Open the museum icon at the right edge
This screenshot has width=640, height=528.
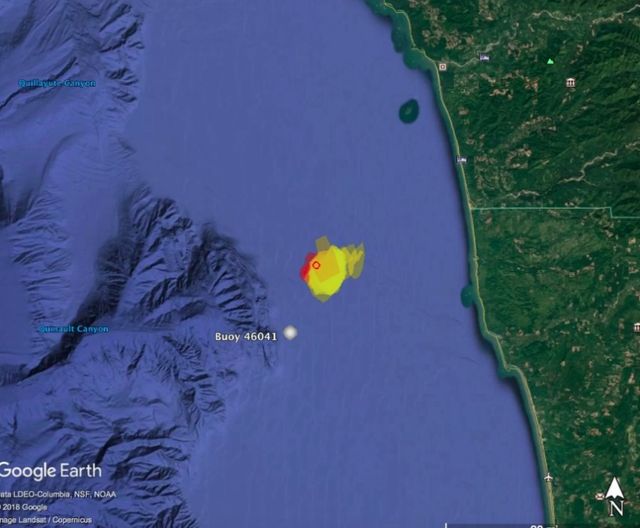[x=637, y=327]
